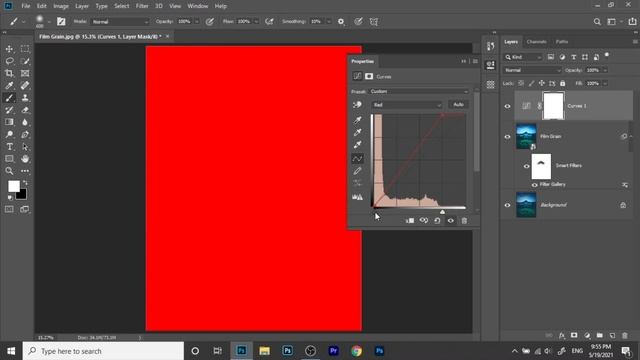Open the layer blend mode dropdown
The image size is (640, 360).
point(533,70)
